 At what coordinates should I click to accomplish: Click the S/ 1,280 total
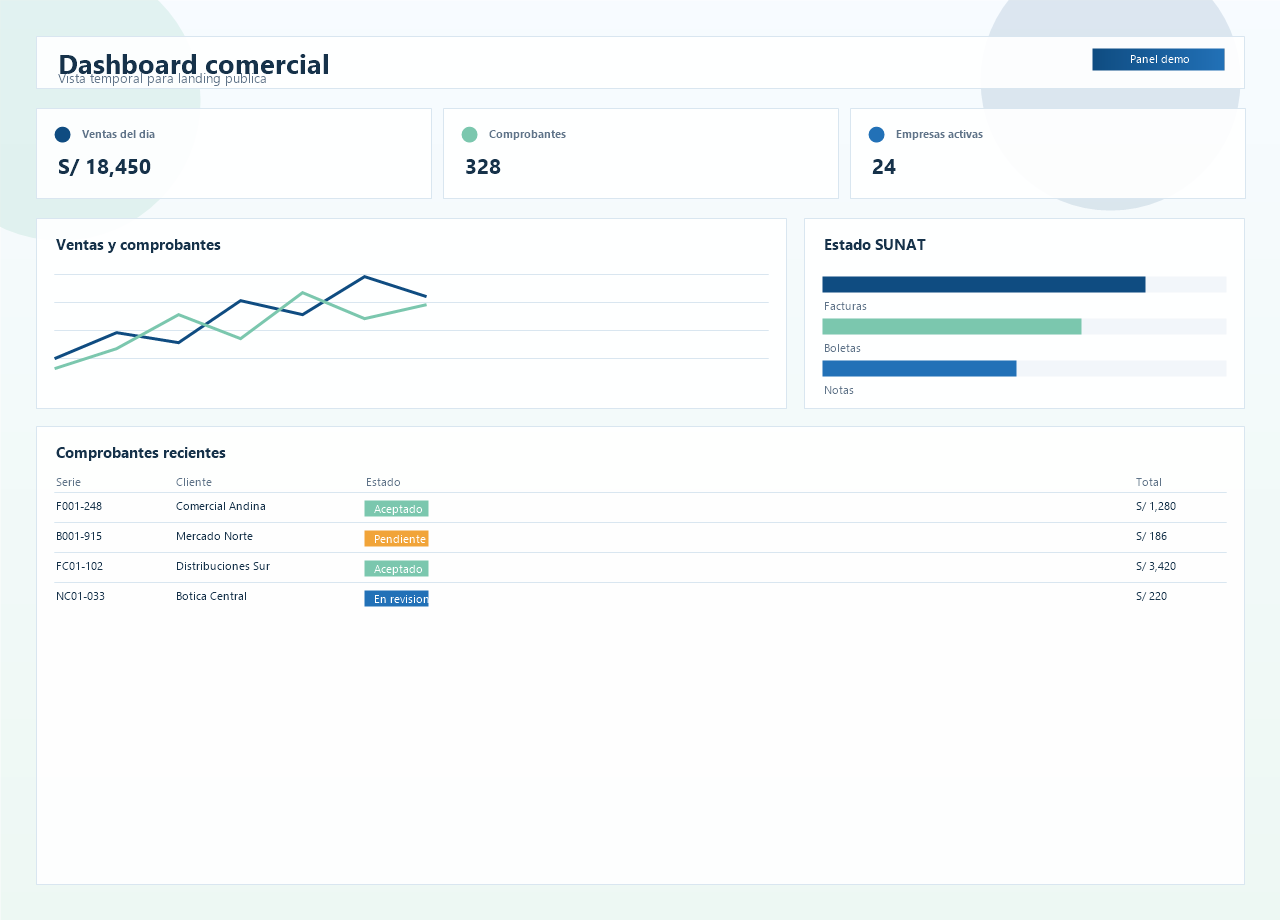coord(1156,506)
